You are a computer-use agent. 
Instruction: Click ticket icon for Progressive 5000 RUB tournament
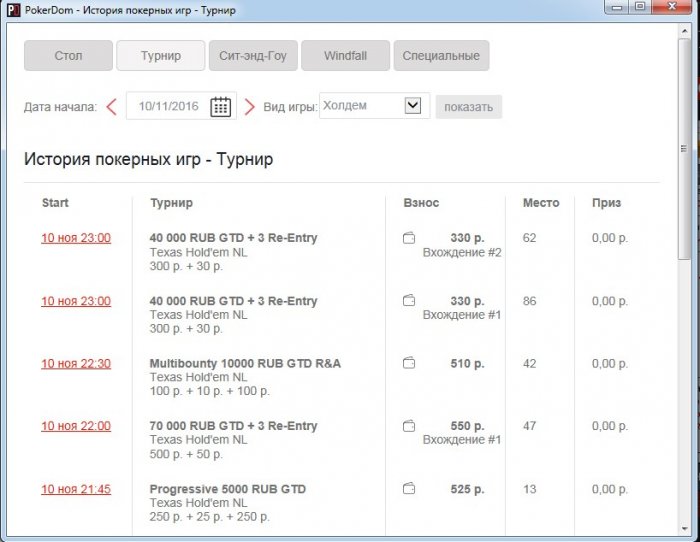coord(409,489)
